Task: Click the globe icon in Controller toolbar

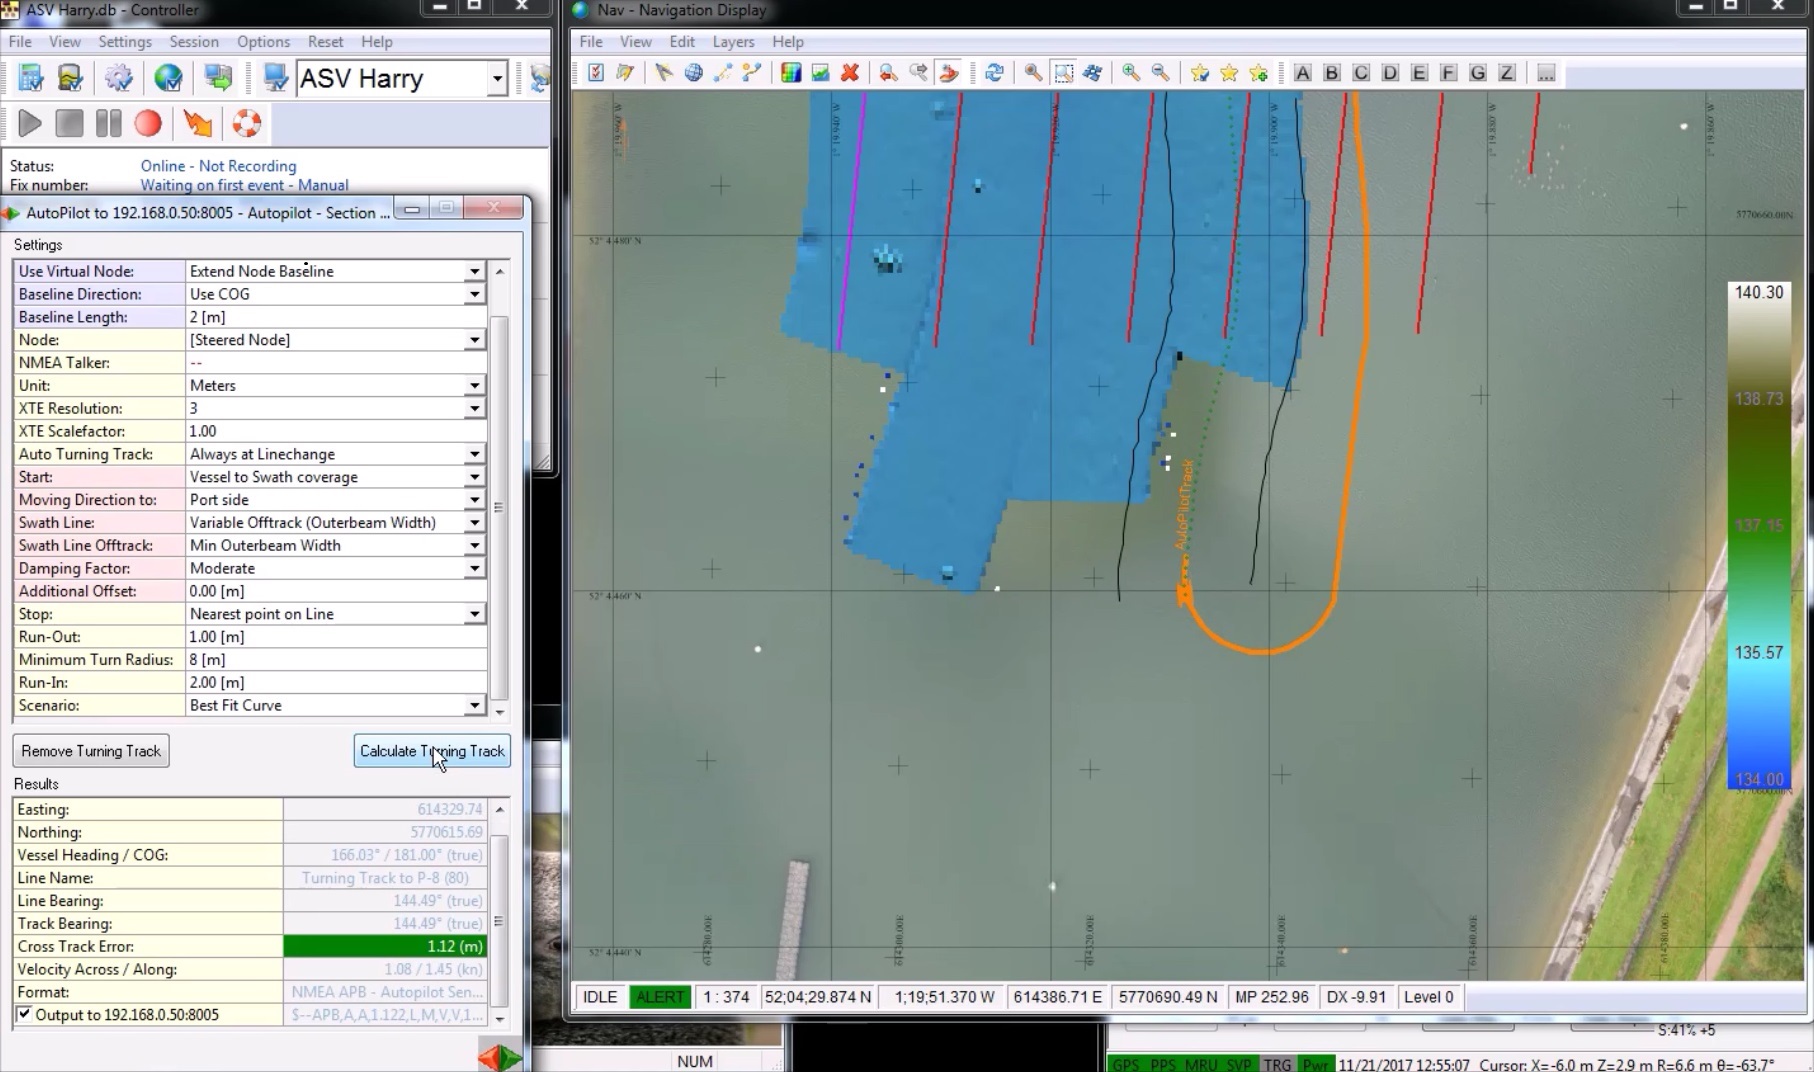Action: 168,78
